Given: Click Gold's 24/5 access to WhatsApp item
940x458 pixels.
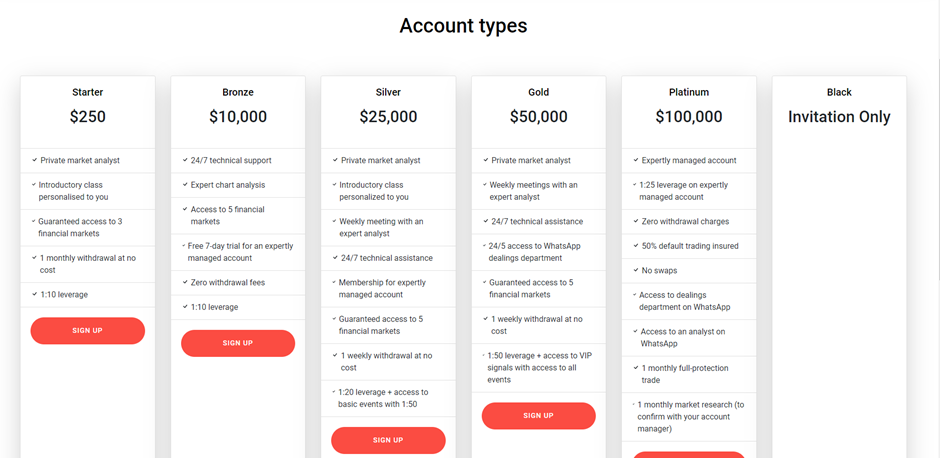Looking at the screenshot, I should coord(534,252).
